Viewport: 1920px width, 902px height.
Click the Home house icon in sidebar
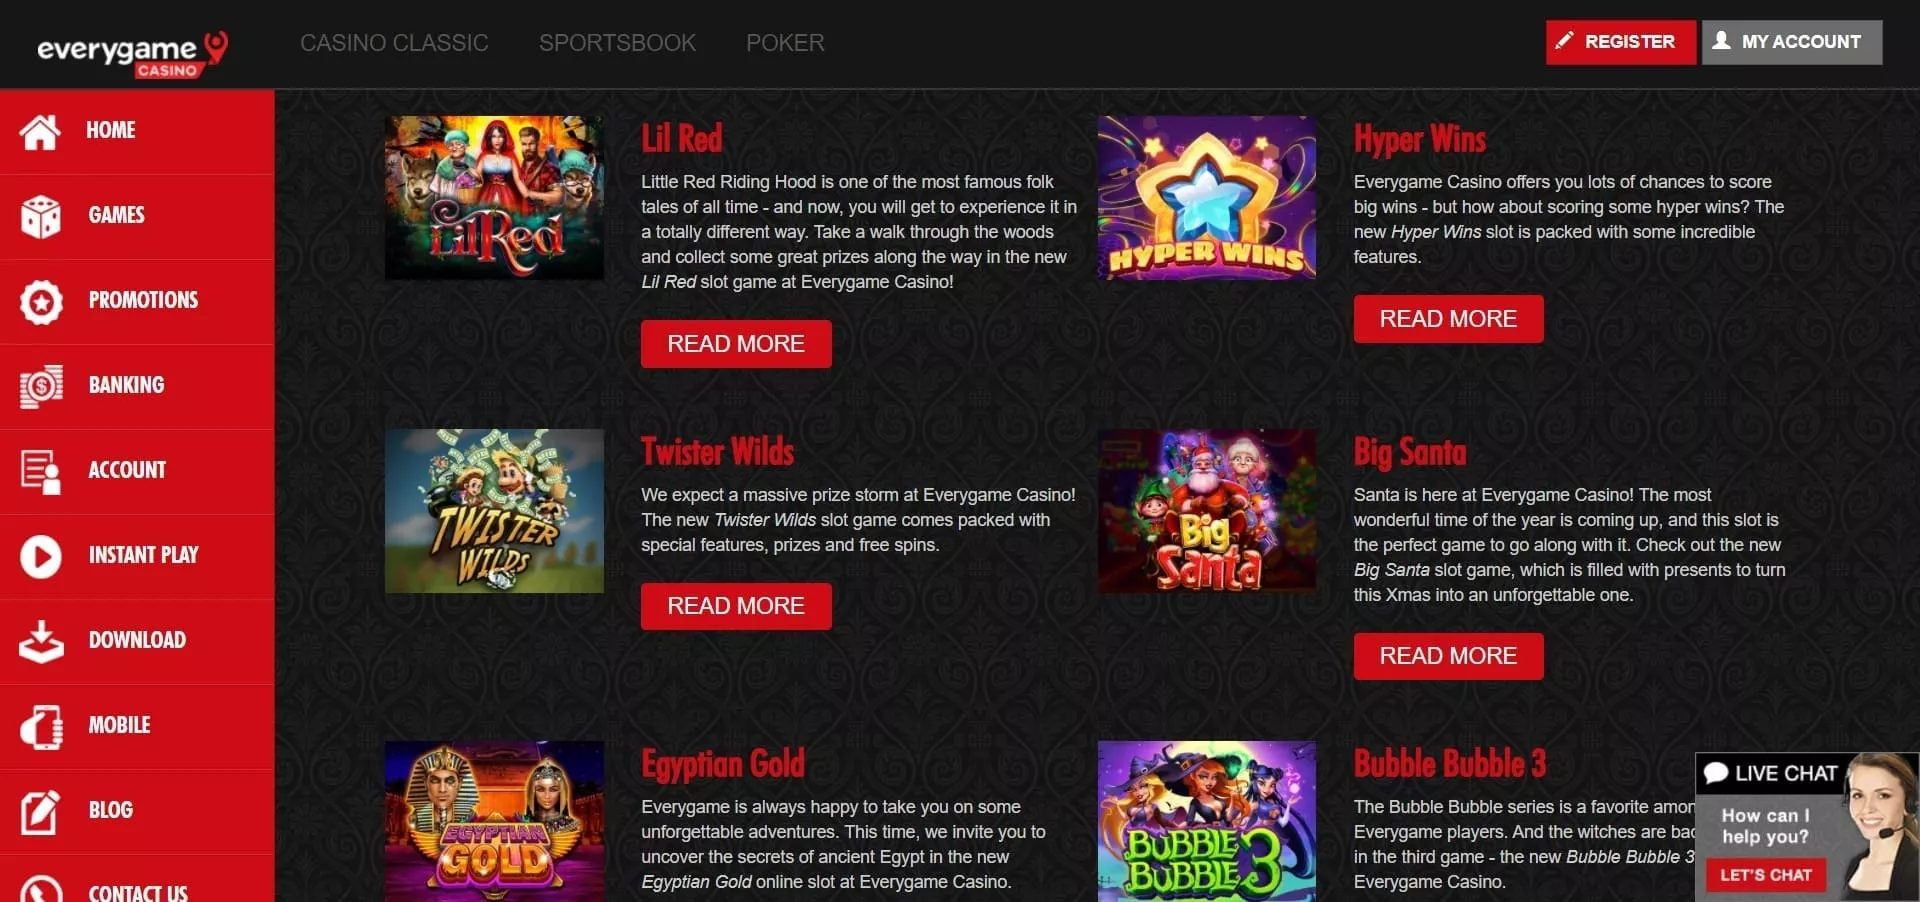tap(40, 131)
